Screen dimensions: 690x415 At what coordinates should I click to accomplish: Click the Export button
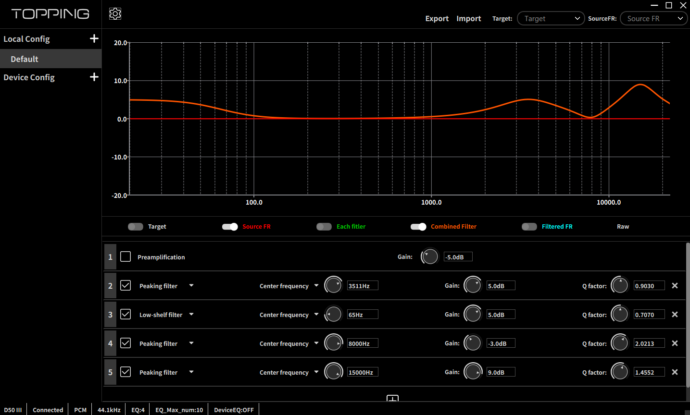(437, 18)
